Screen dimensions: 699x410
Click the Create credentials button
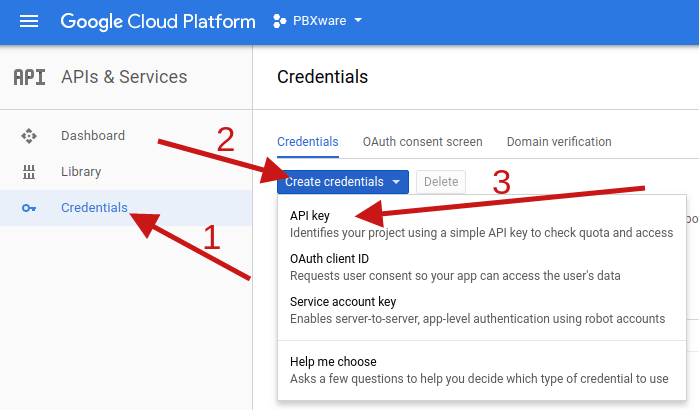[343, 182]
